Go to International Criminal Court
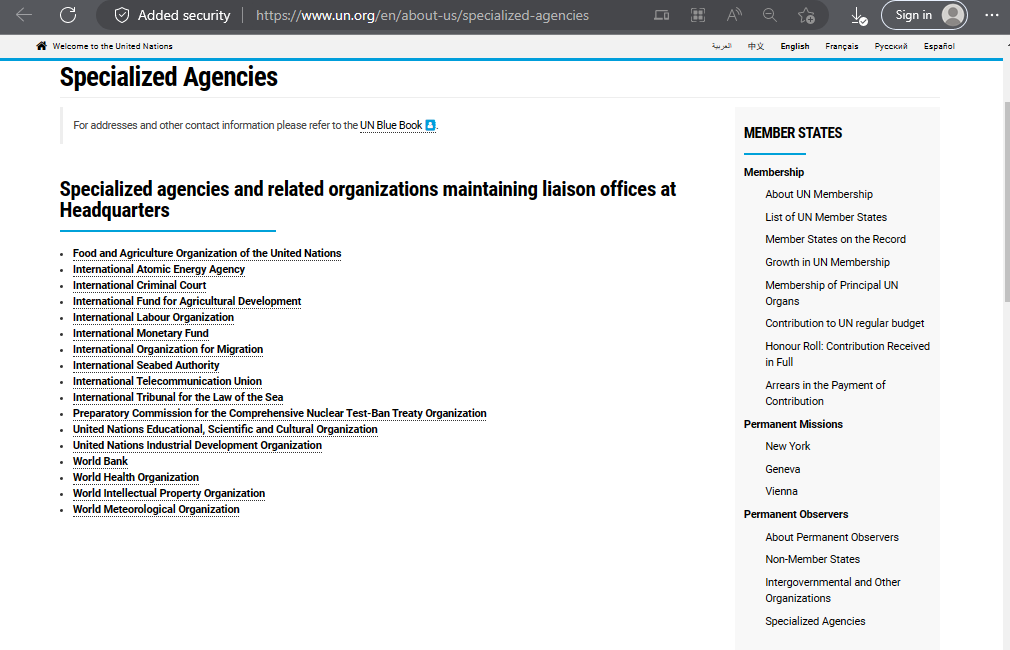This screenshot has height=650, width=1010. point(139,285)
